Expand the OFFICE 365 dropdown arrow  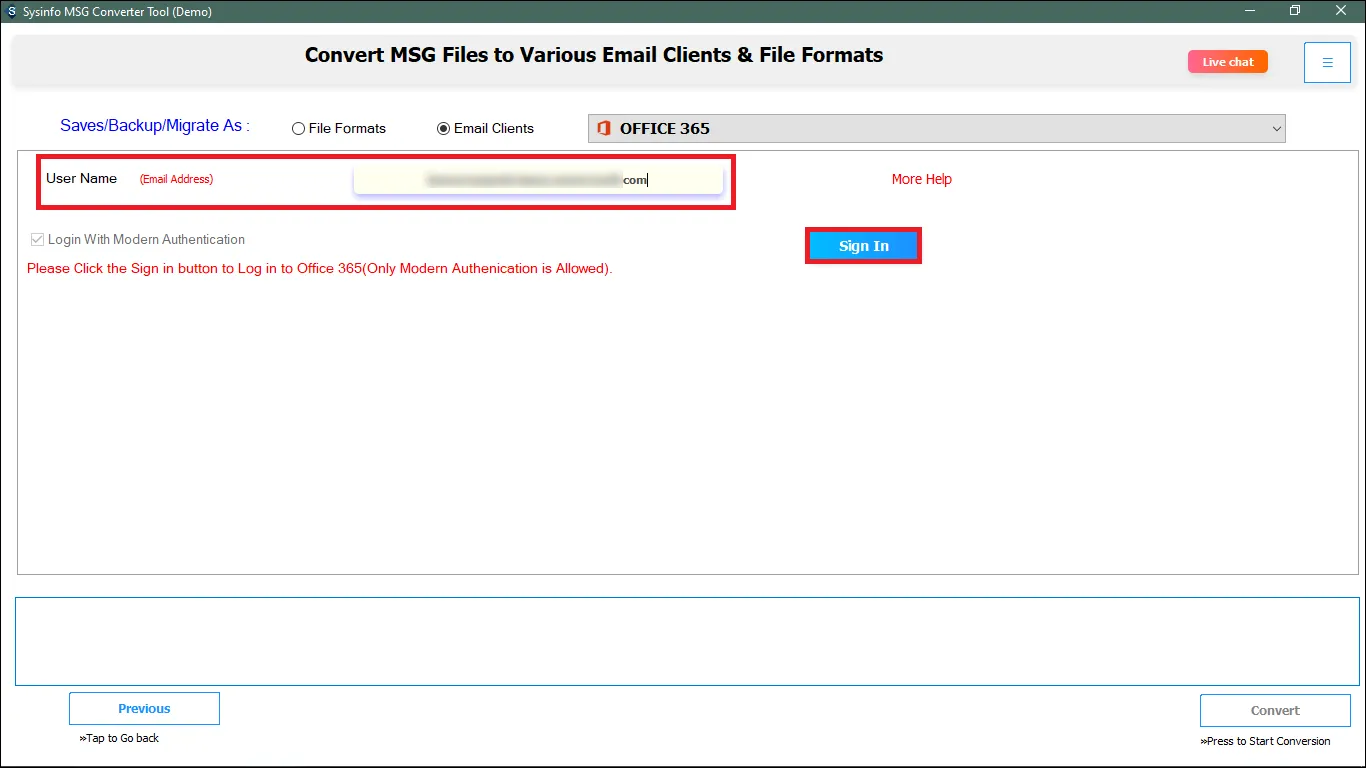1276,128
